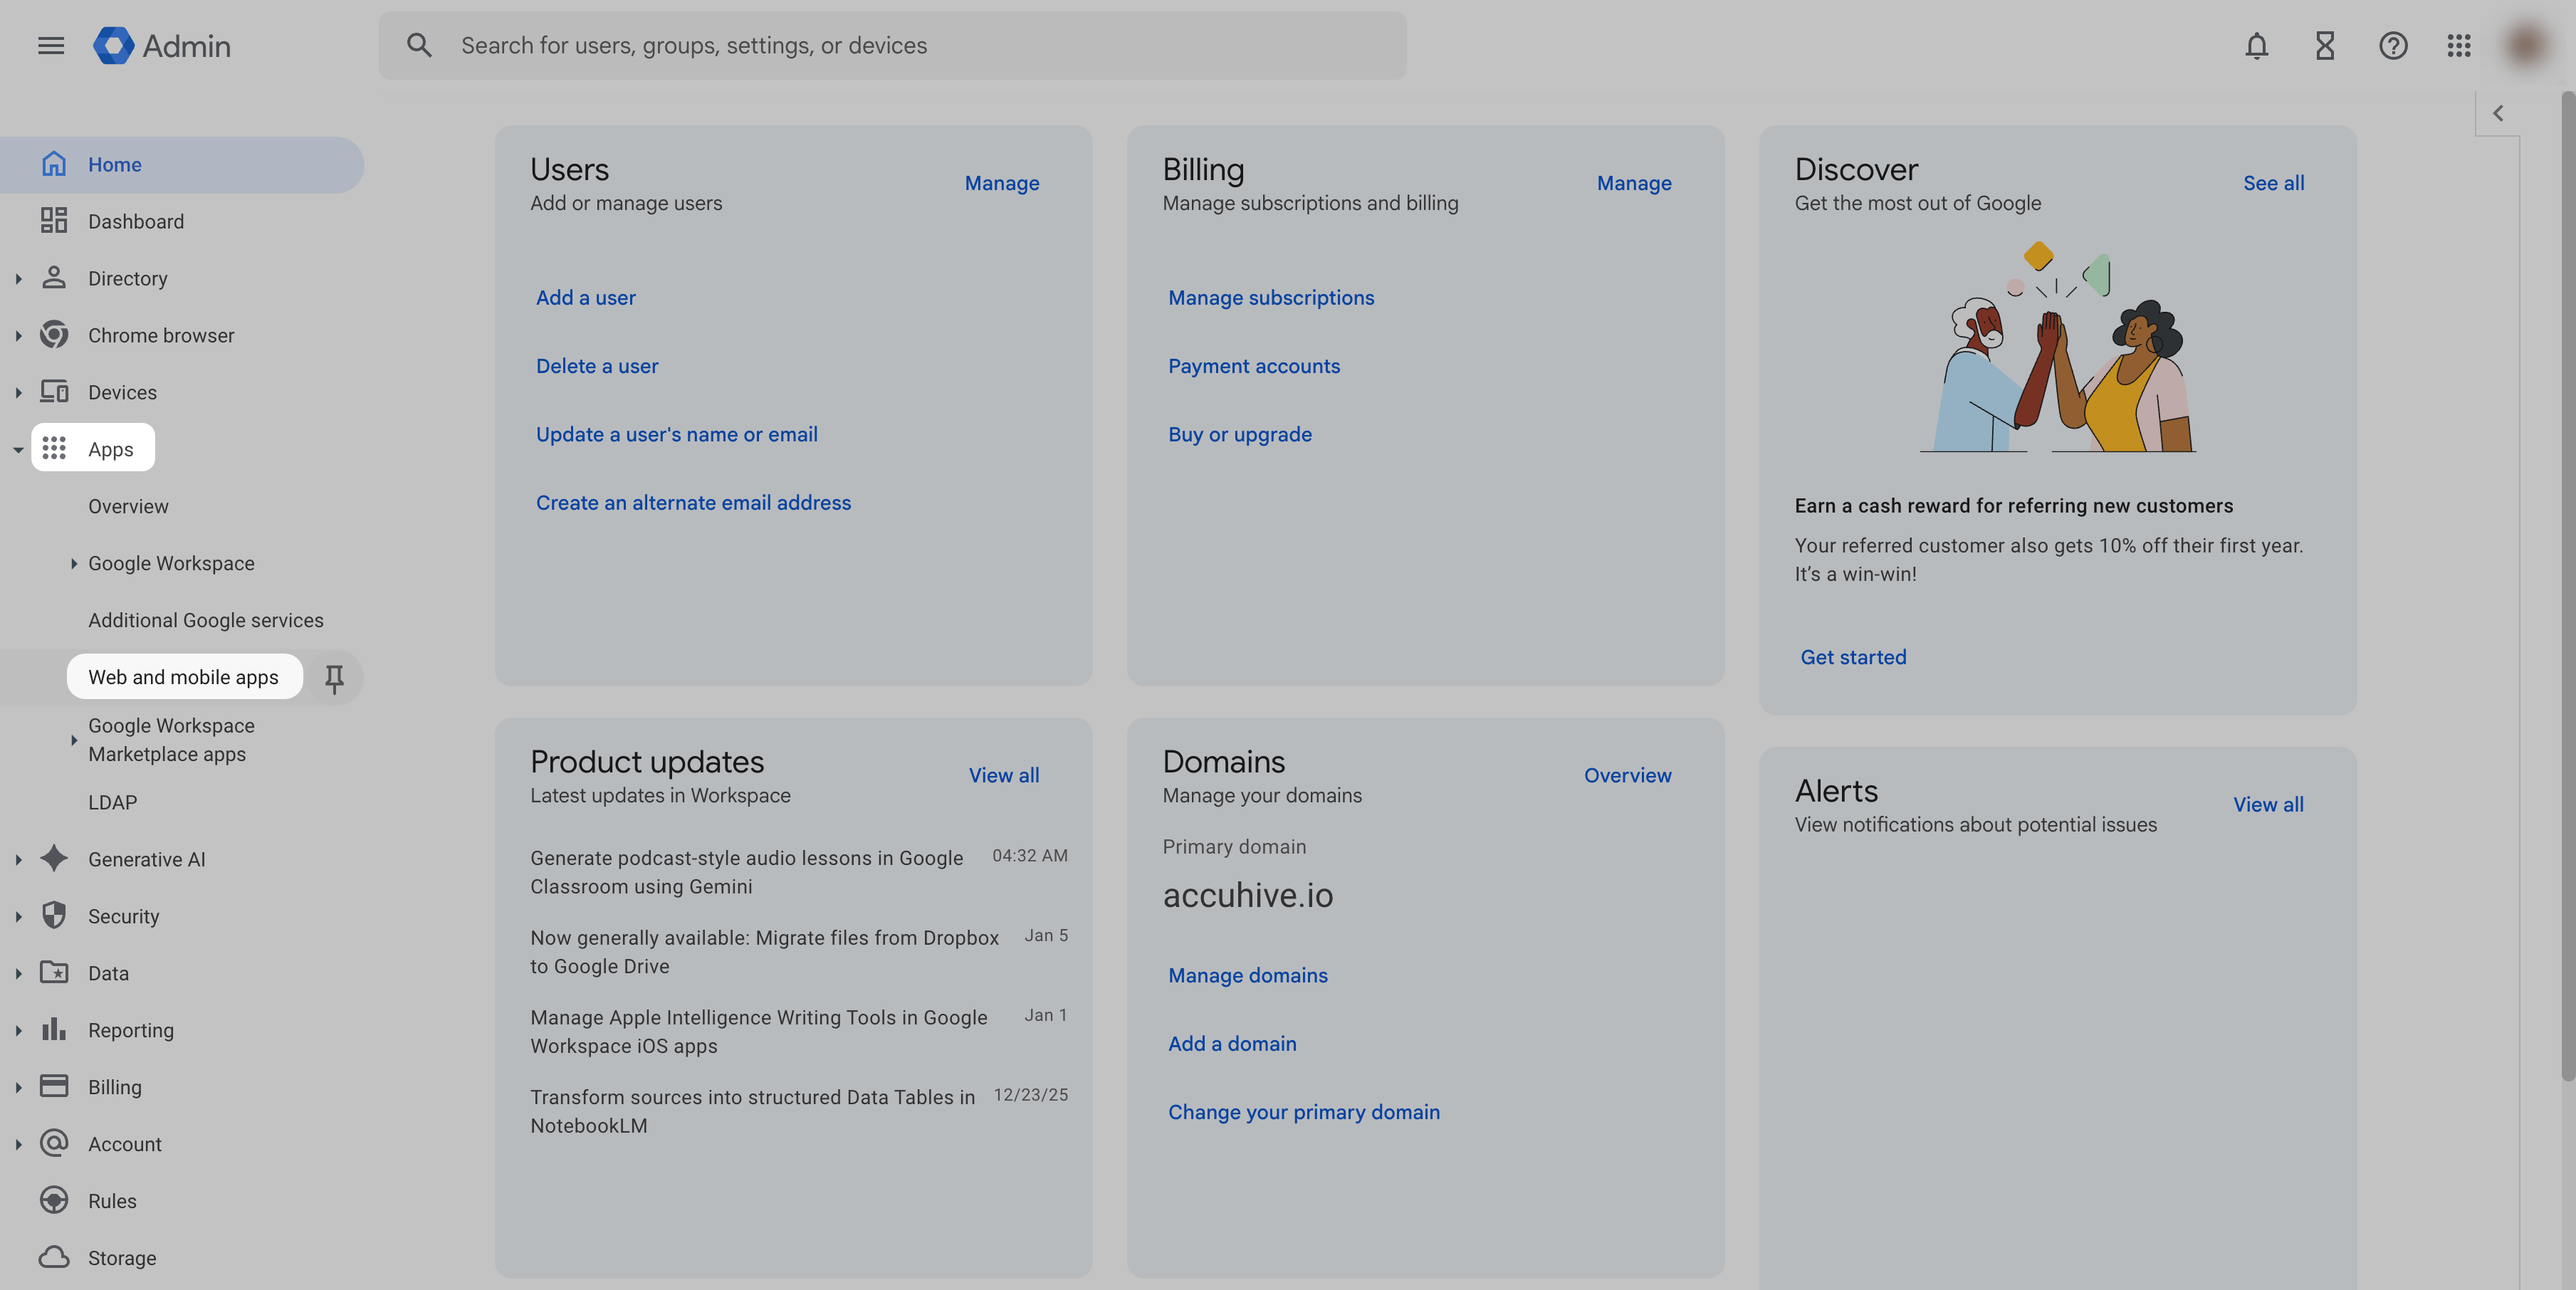This screenshot has width=2576, height=1290.
Task: Open the main hamburger menu
Action: pyautogui.click(x=51, y=46)
